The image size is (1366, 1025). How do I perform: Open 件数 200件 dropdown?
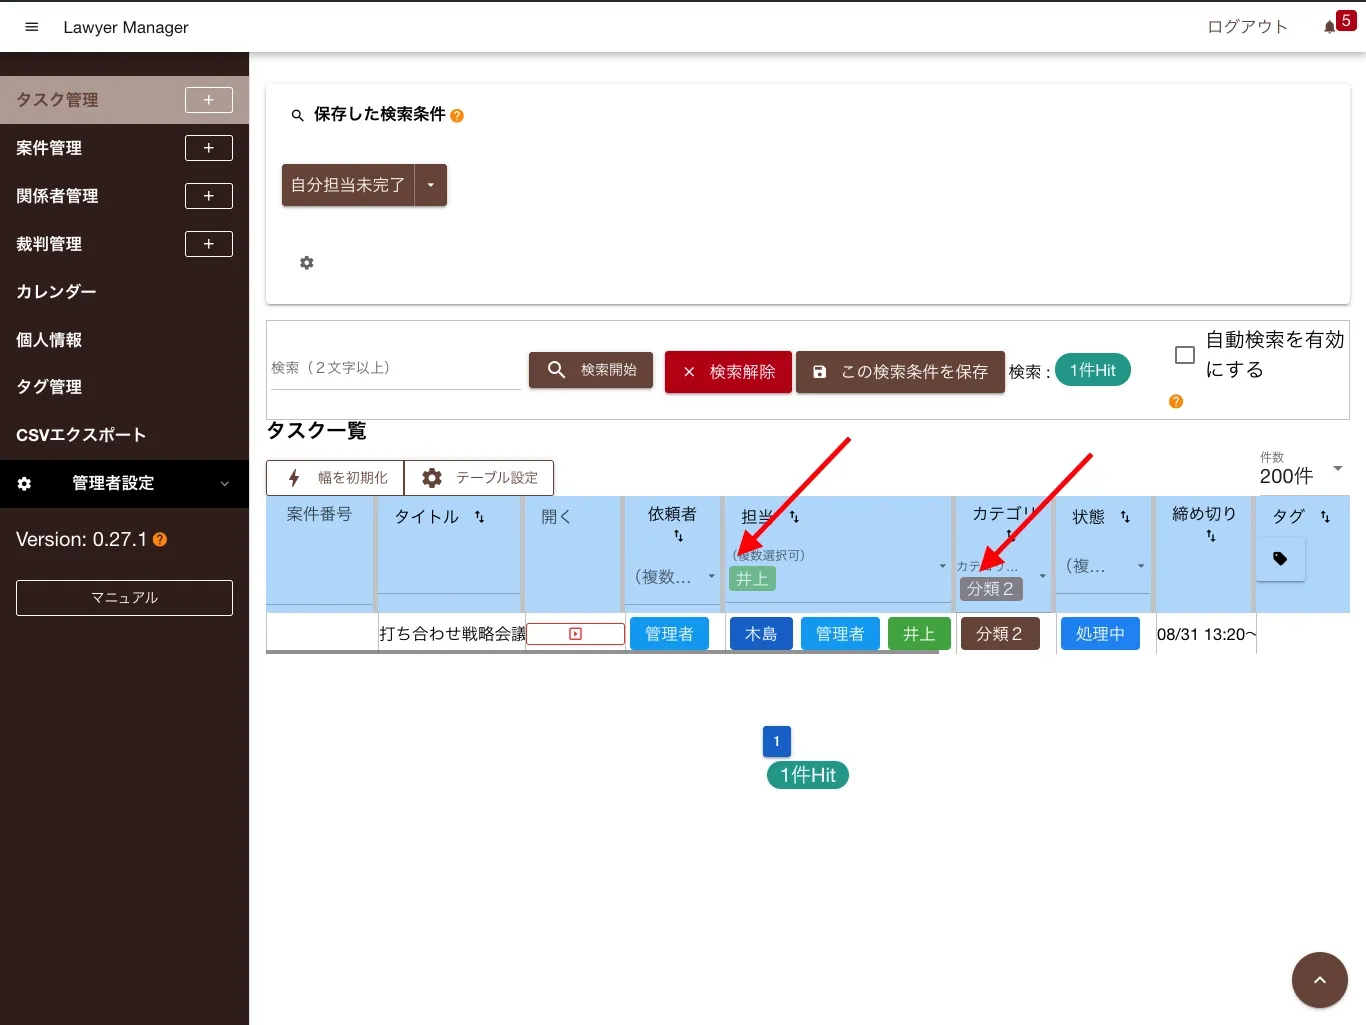[1302, 469]
